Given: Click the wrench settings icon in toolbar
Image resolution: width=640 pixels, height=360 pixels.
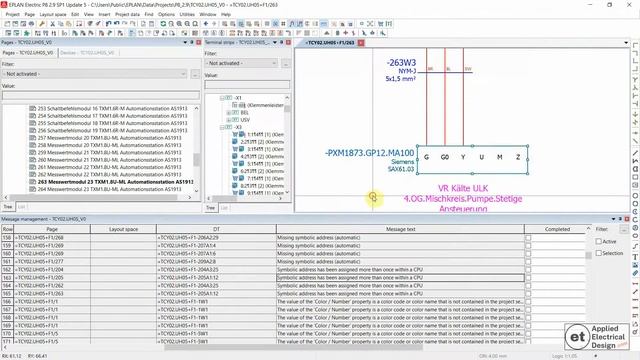Looking at the screenshot, I should pyautogui.click(x=42, y=24).
